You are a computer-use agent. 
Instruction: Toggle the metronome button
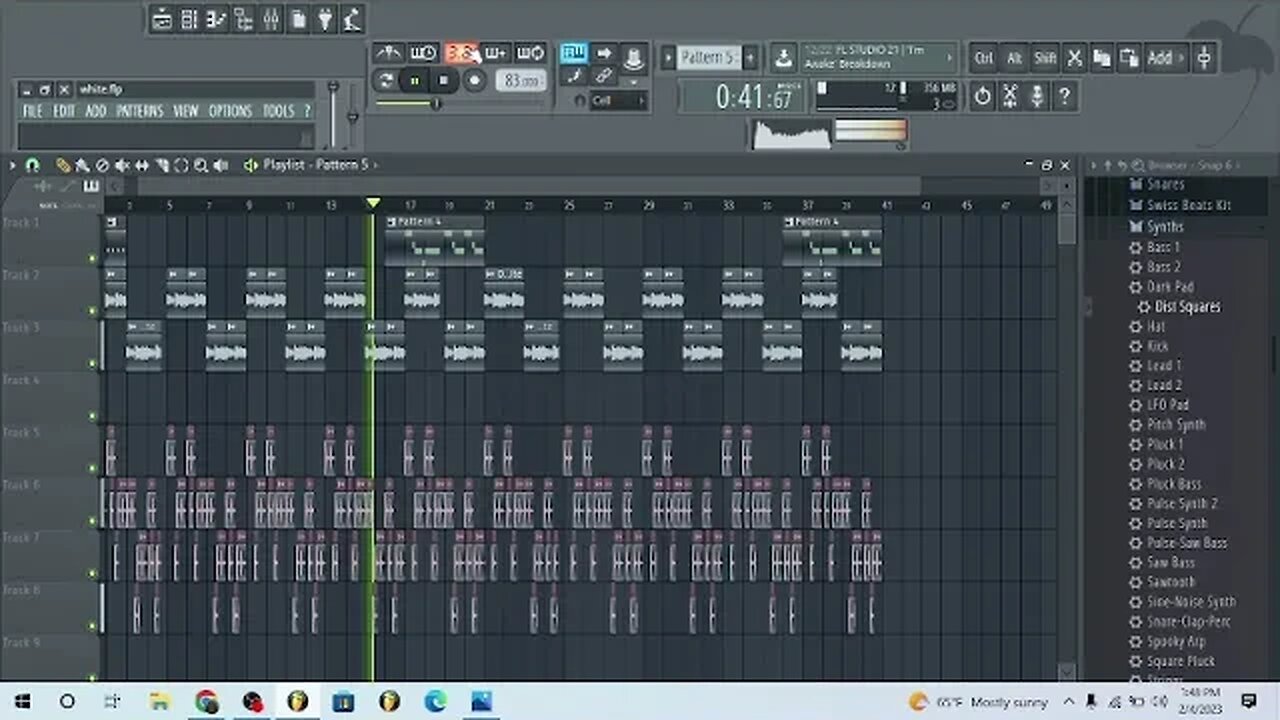[388, 52]
